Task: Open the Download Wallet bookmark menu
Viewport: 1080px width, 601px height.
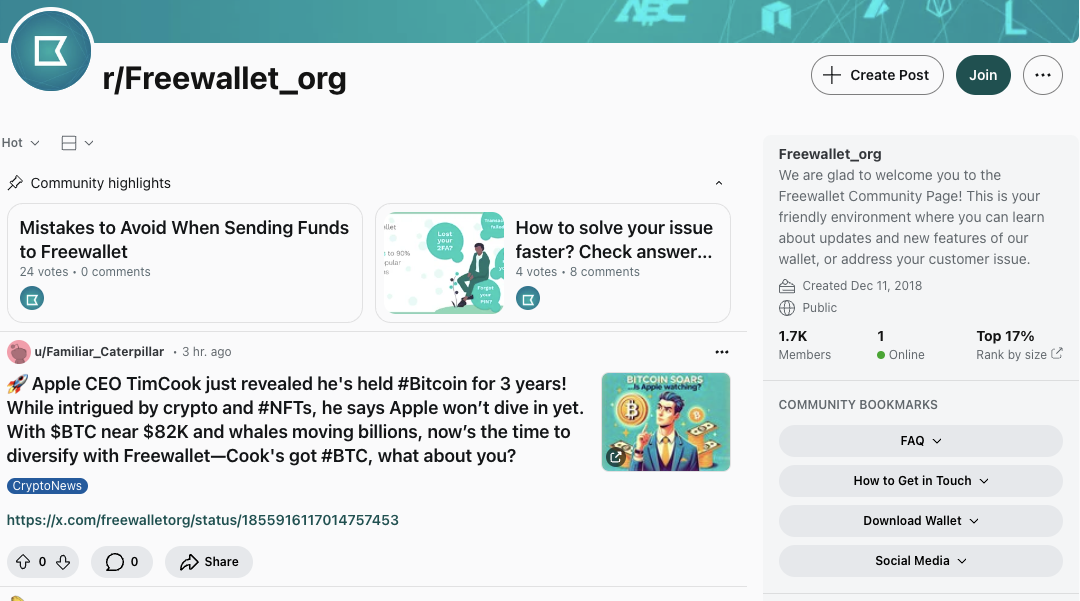Action: coord(920,521)
